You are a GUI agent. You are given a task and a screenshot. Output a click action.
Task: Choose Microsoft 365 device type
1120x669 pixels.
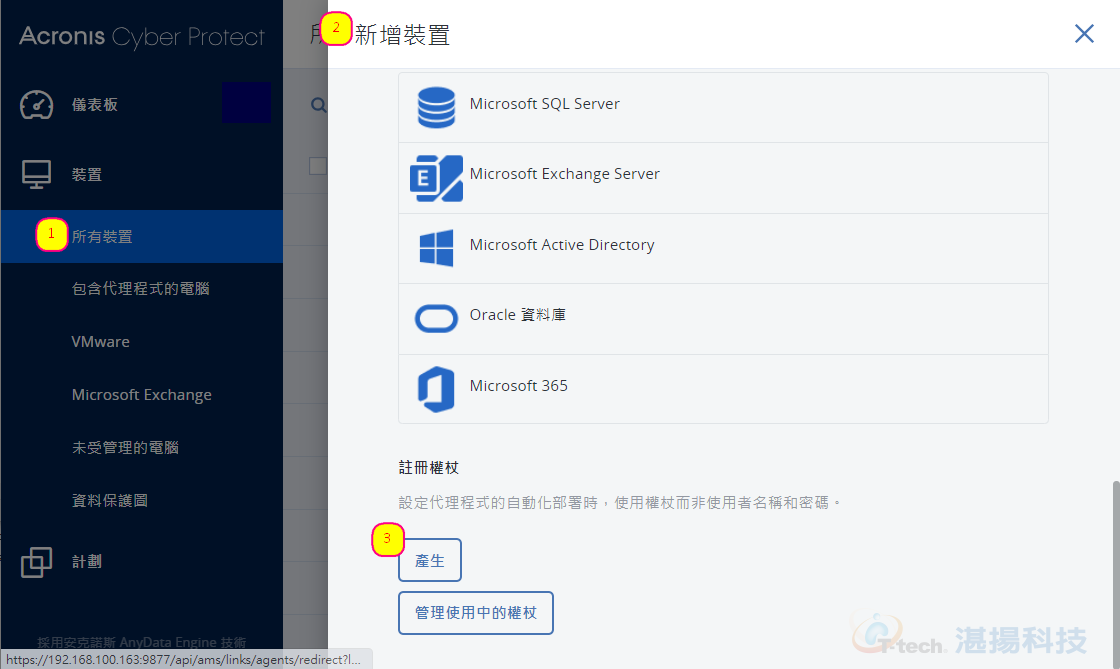(723, 389)
